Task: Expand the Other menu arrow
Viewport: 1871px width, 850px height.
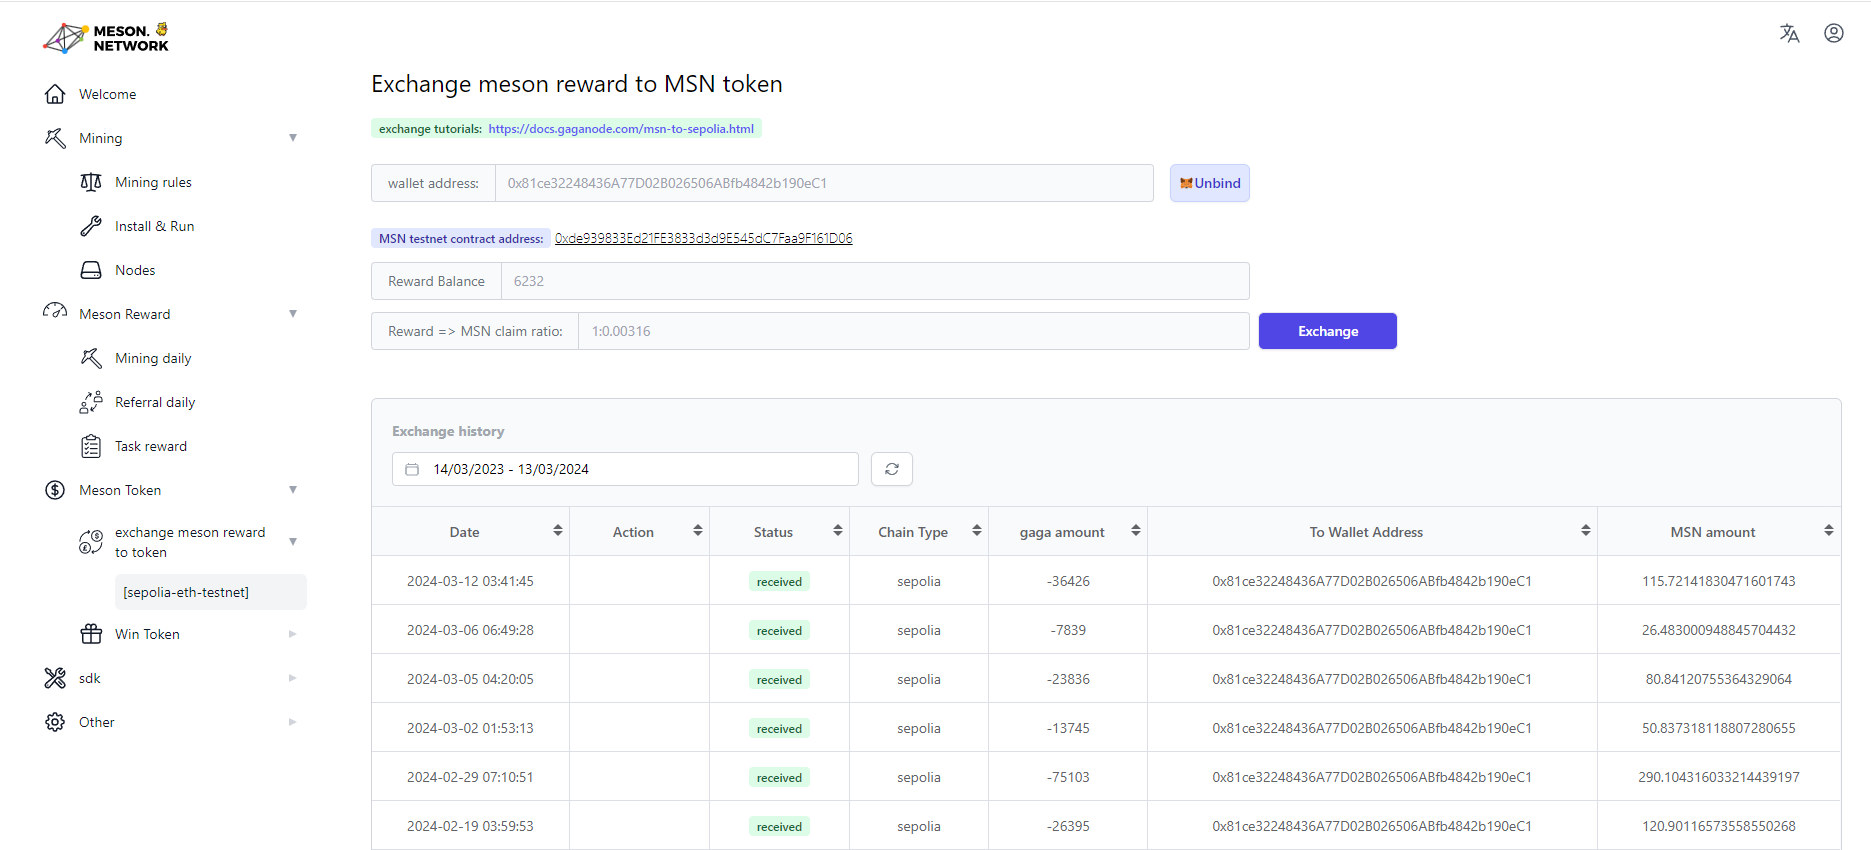Action: (x=293, y=722)
